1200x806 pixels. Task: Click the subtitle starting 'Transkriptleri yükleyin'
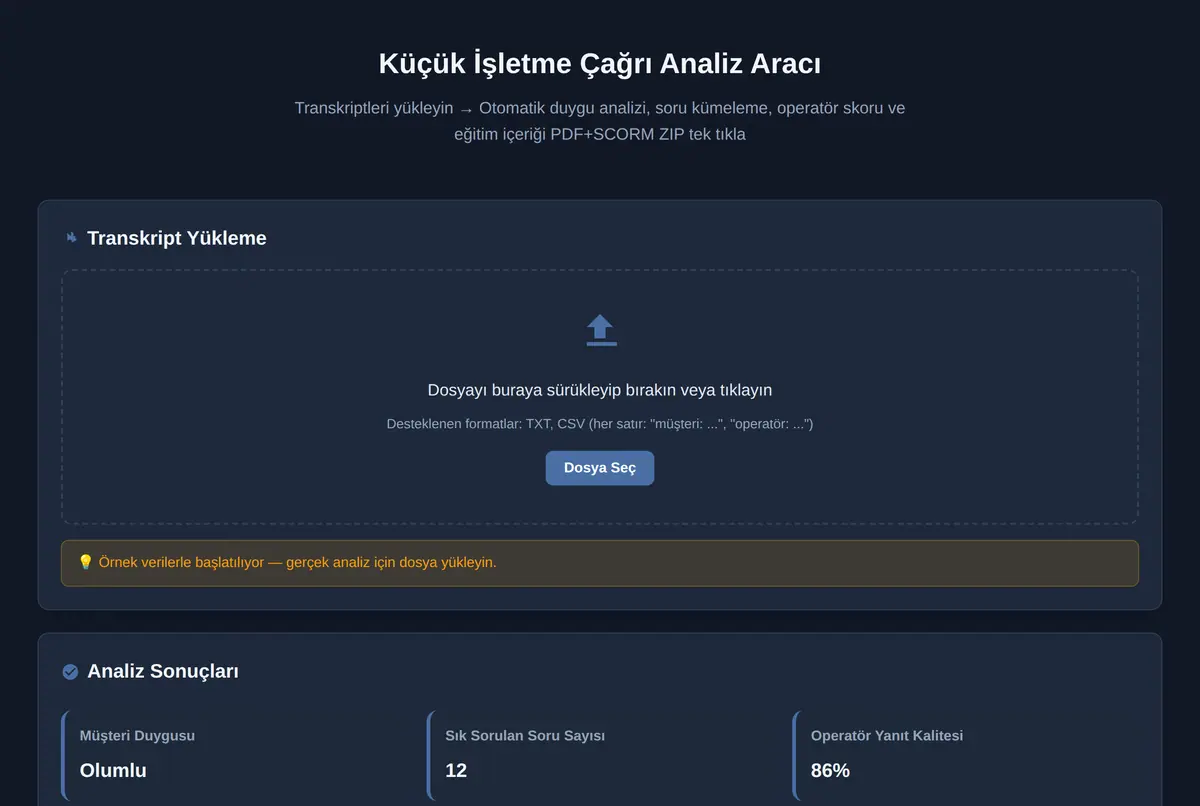click(600, 120)
